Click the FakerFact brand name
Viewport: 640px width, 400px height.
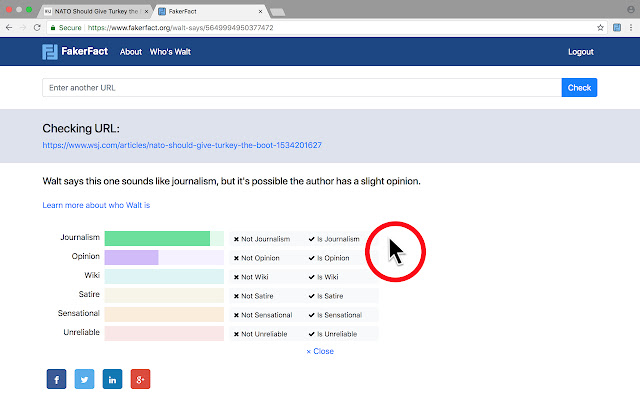point(84,51)
